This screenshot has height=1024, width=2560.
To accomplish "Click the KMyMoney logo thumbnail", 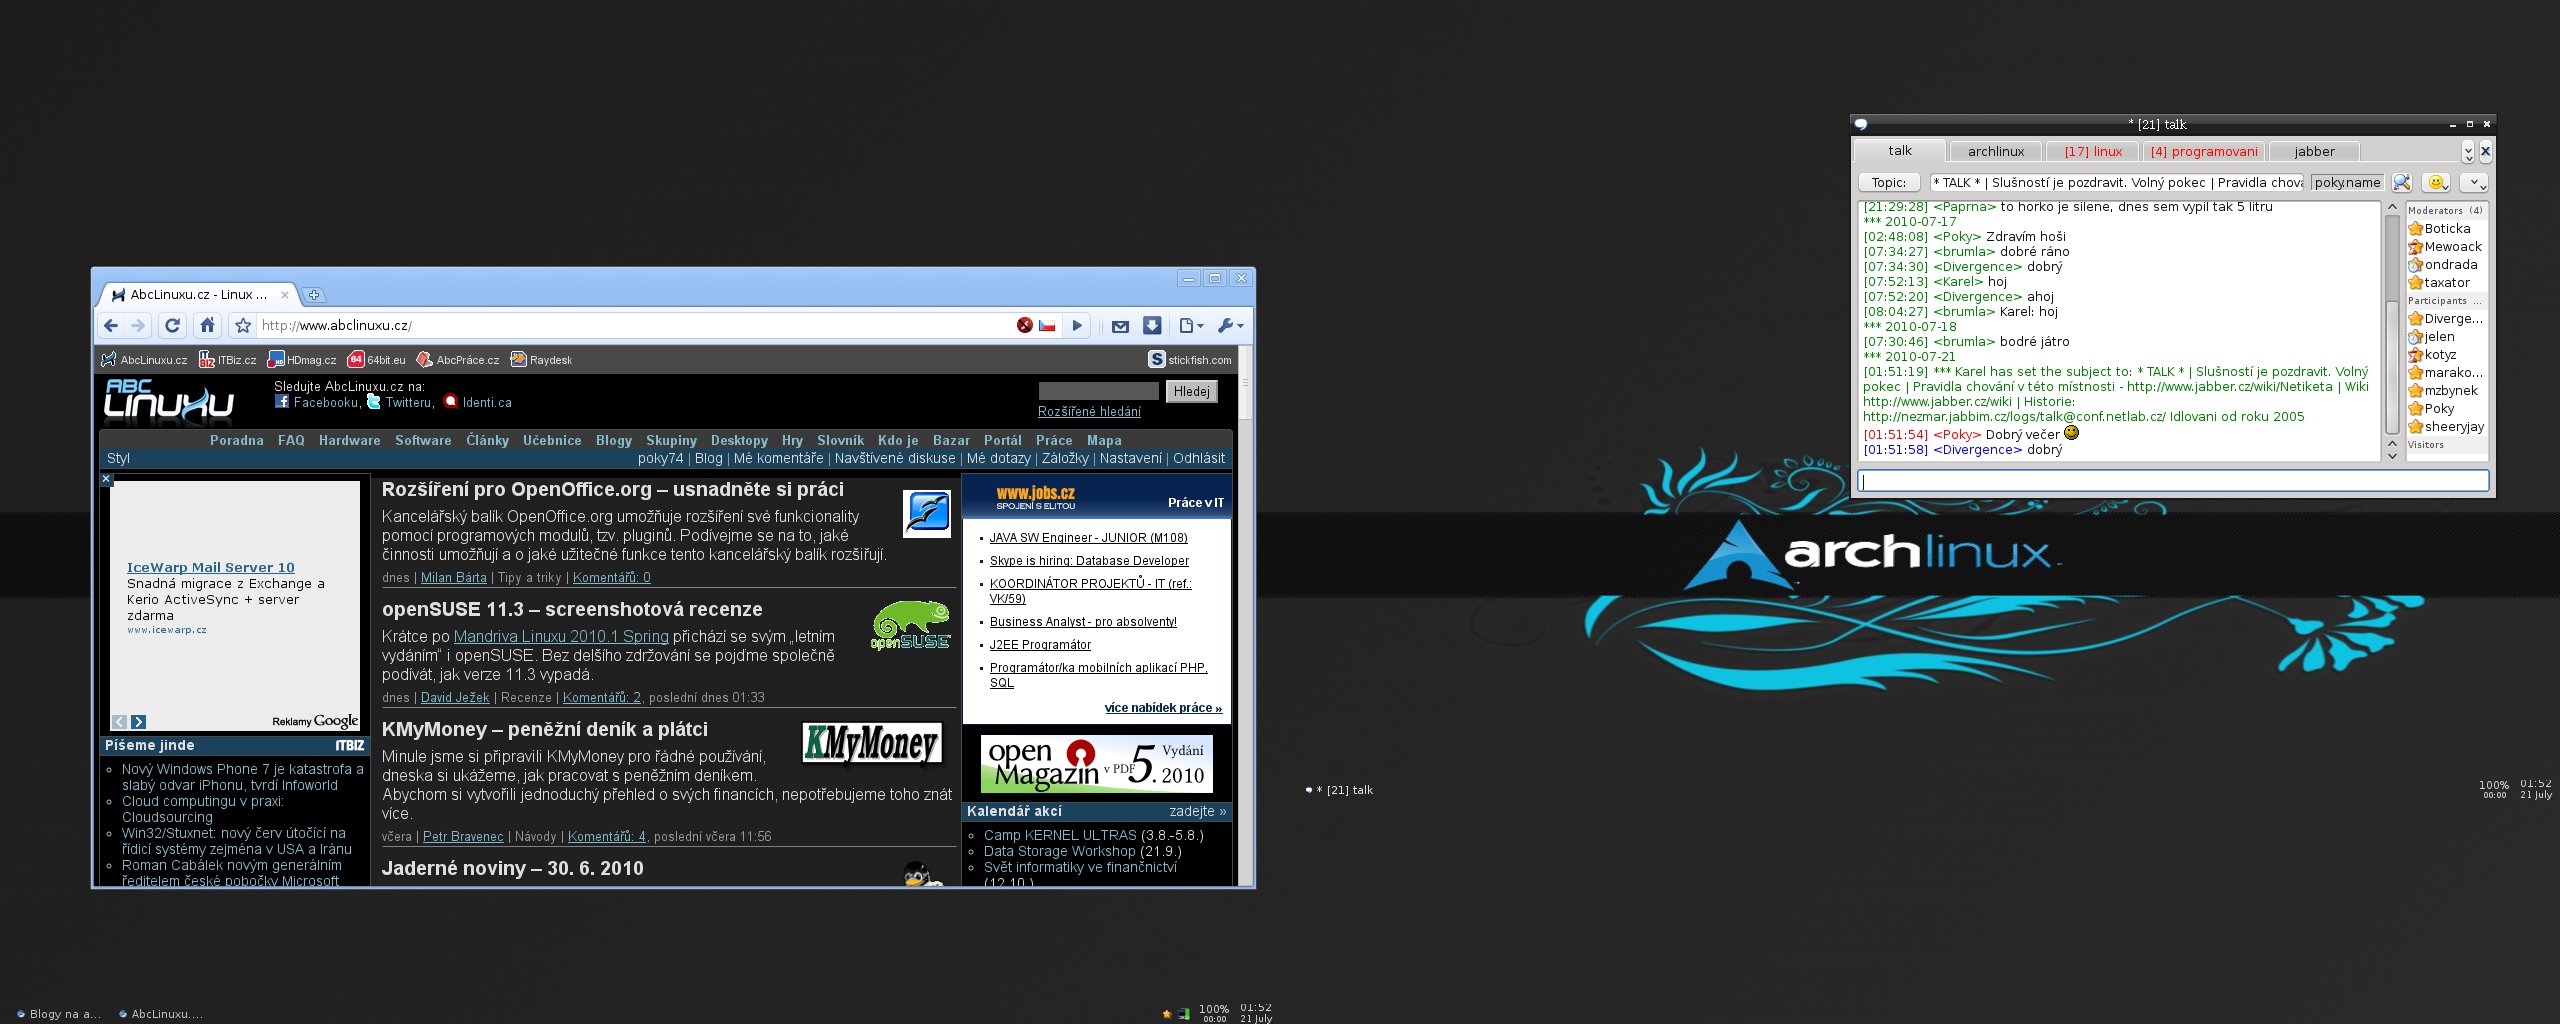I will coord(872,744).
